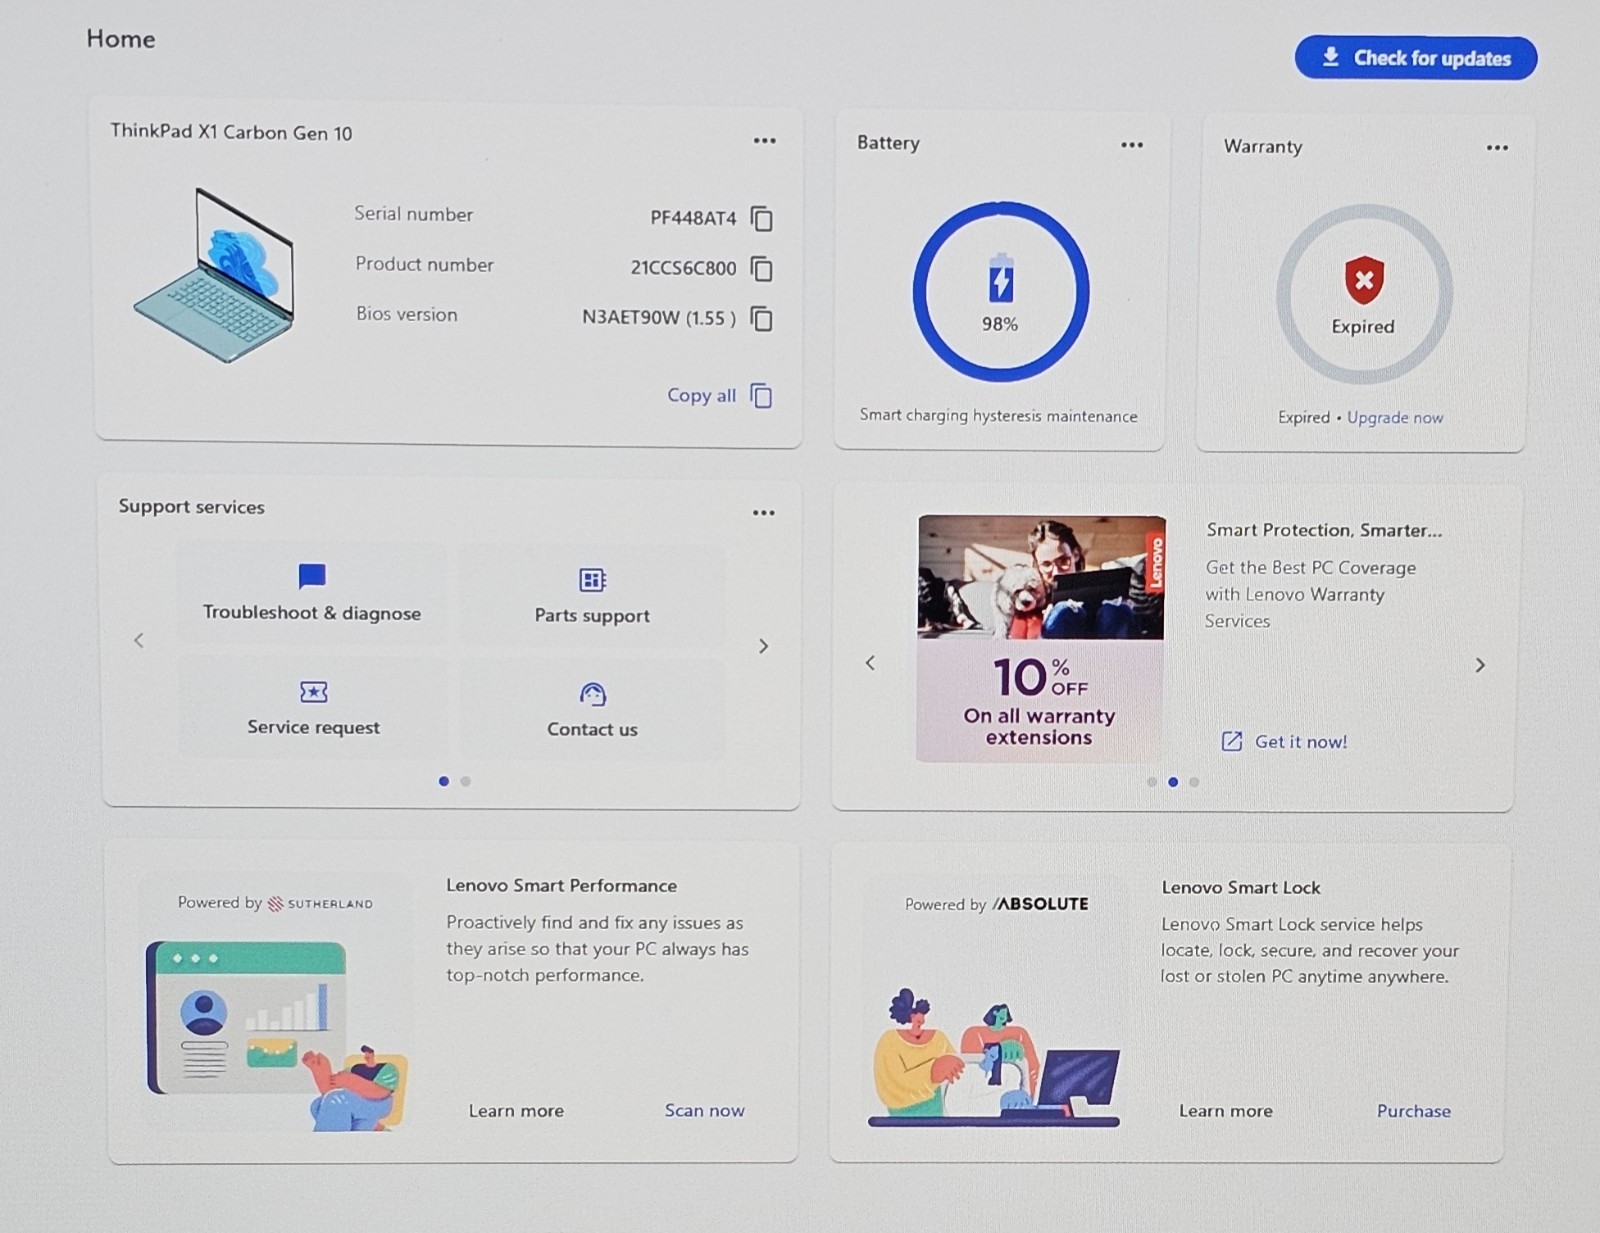This screenshot has width=1600, height=1233.
Task: Show next promotion slide
Action: coord(1480,665)
